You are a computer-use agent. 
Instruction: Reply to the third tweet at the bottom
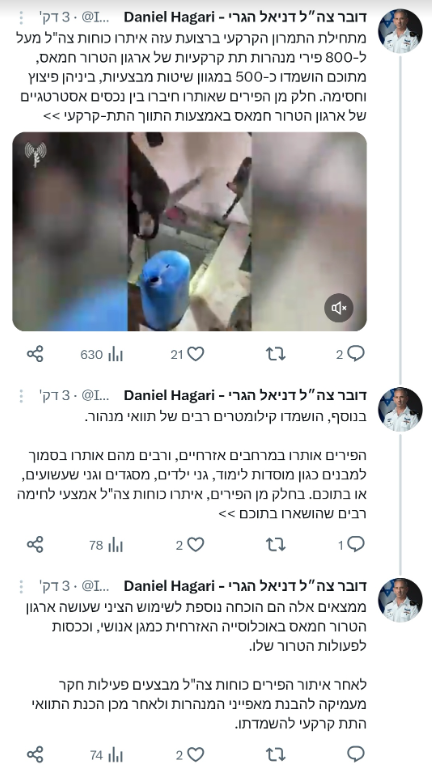coord(356,754)
